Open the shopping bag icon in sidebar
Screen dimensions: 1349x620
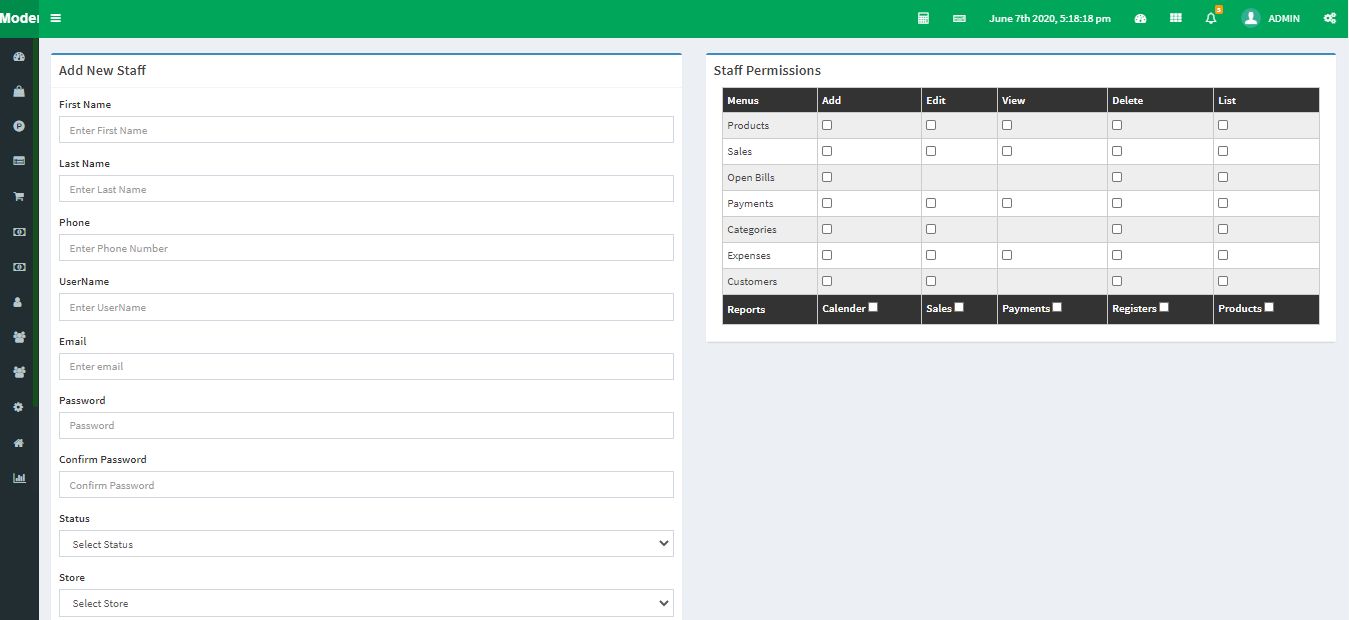[18, 91]
